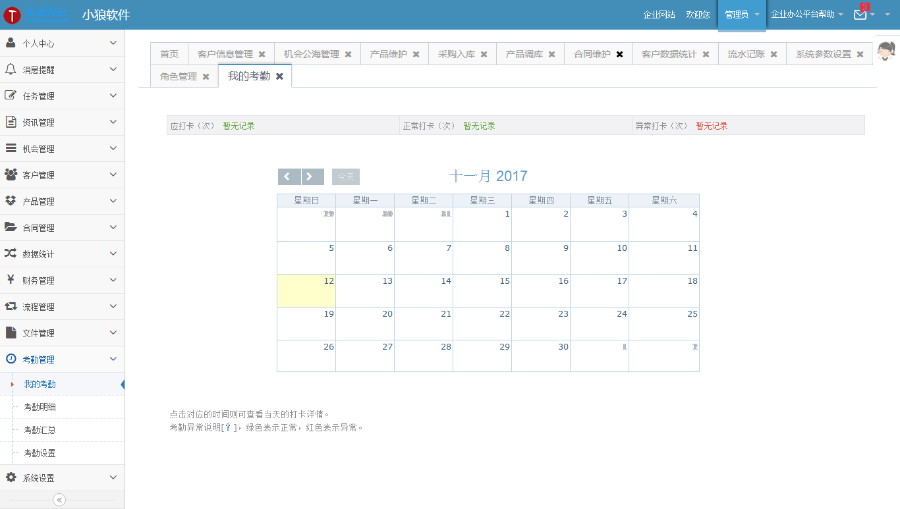Click the 客户管理 people icon

[x=10, y=174]
